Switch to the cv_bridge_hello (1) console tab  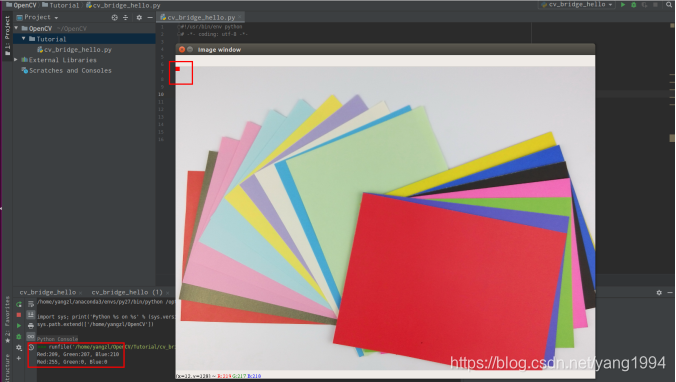[126, 292]
